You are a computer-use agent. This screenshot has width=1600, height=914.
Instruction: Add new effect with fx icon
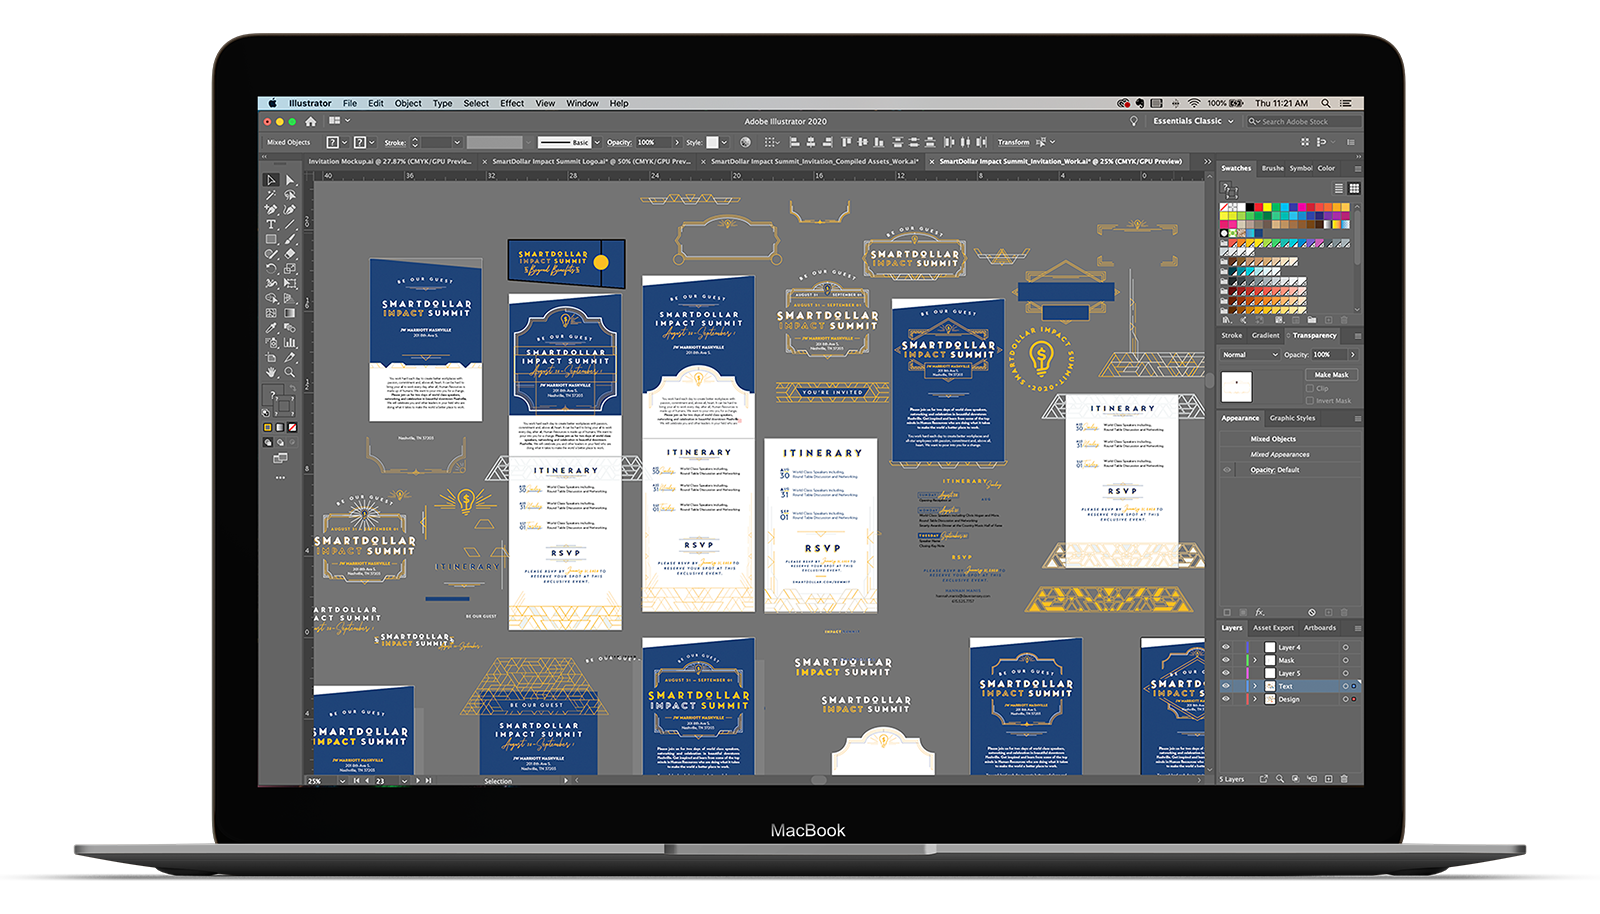tap(1260, 612)
